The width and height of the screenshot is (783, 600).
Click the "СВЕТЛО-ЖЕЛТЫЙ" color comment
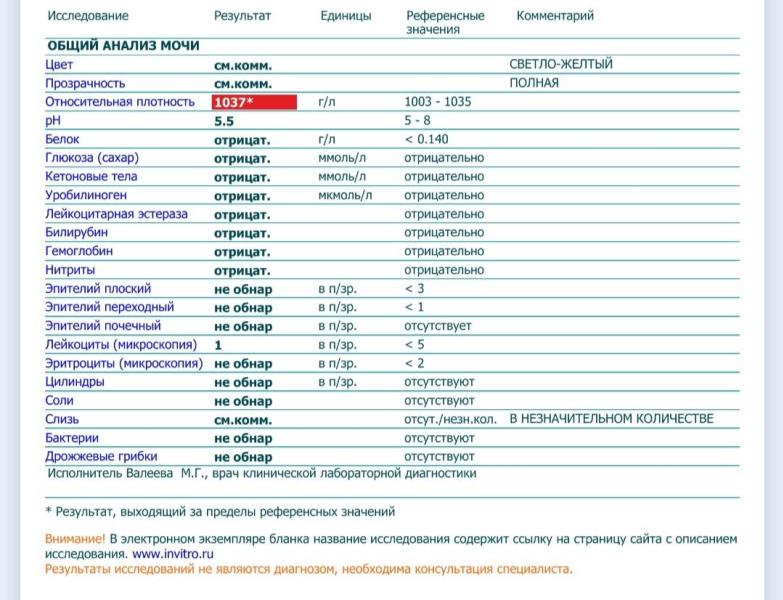(561, 65)
